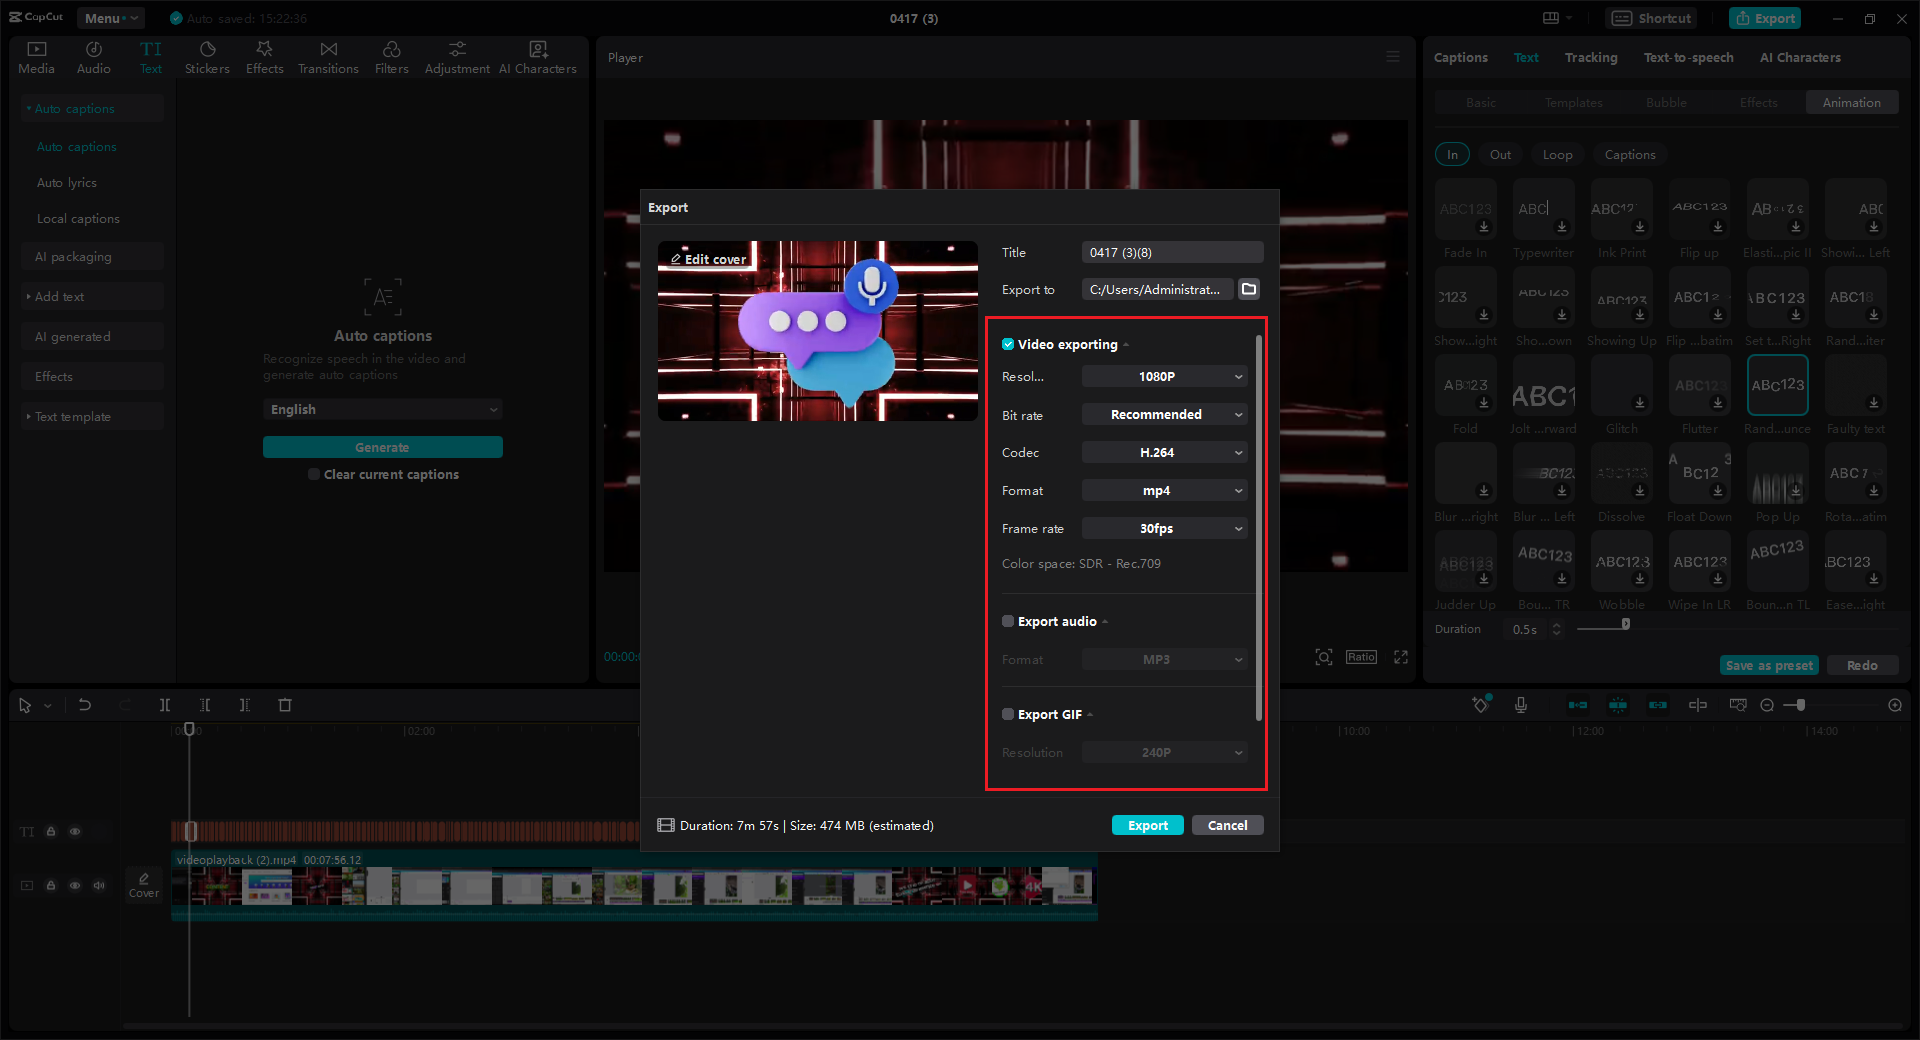Open the Text-to-speech tab

1688,57
